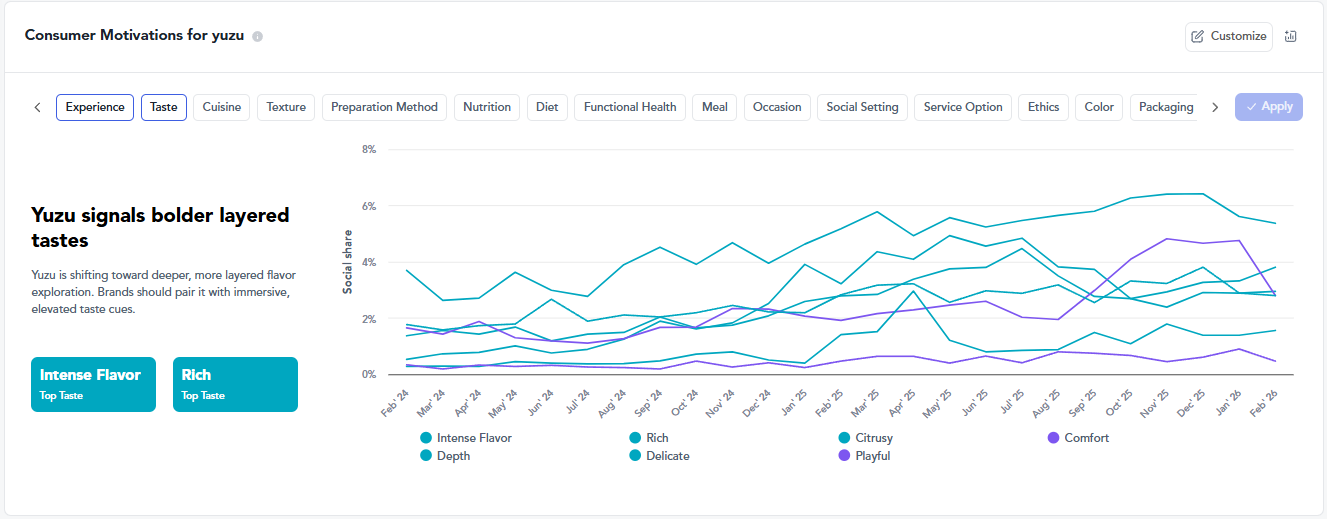Toggle the Taste category chip
1327x519 pixels.
[x=164, y=107]
